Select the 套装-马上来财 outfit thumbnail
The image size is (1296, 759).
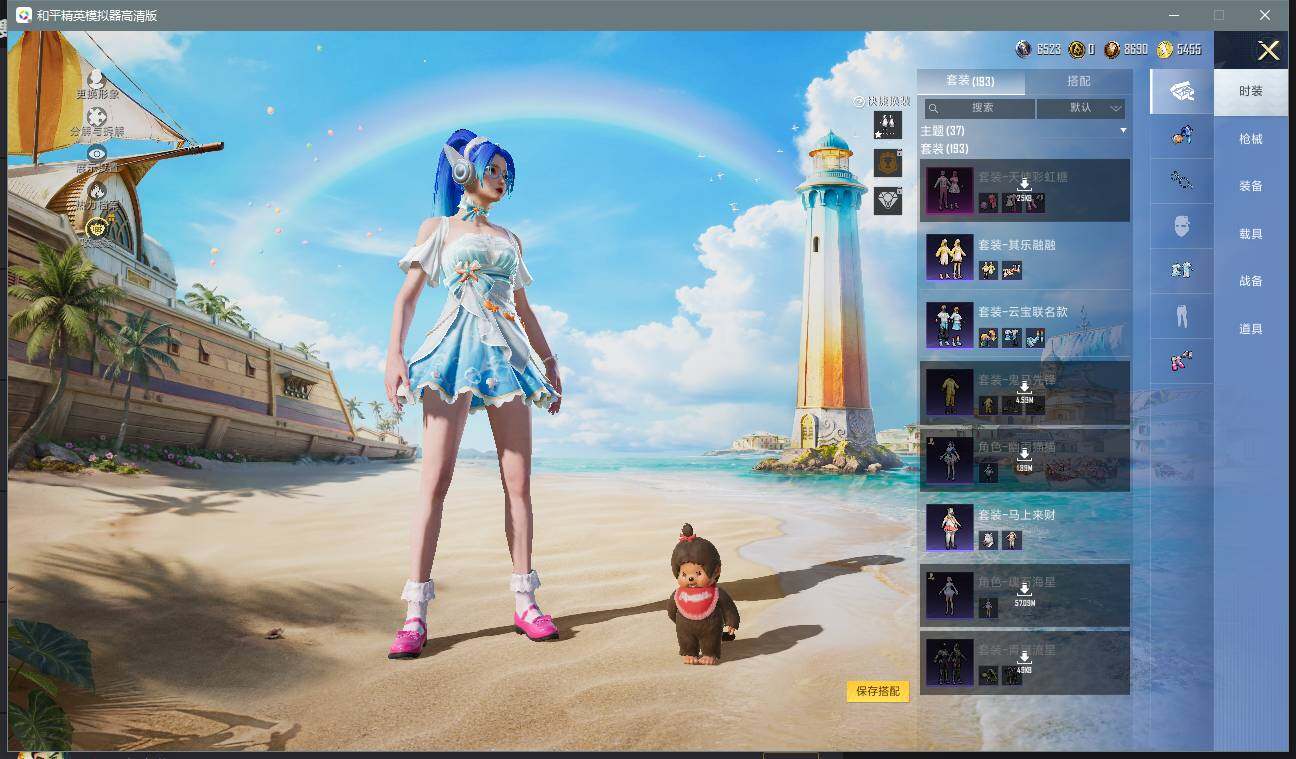point(949,528)
